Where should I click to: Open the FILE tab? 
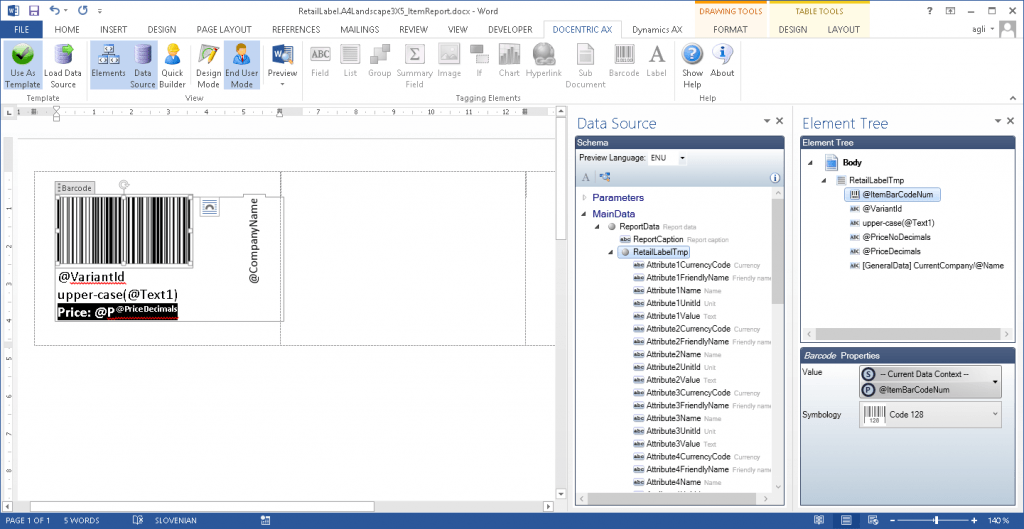[x=22, y=29]
